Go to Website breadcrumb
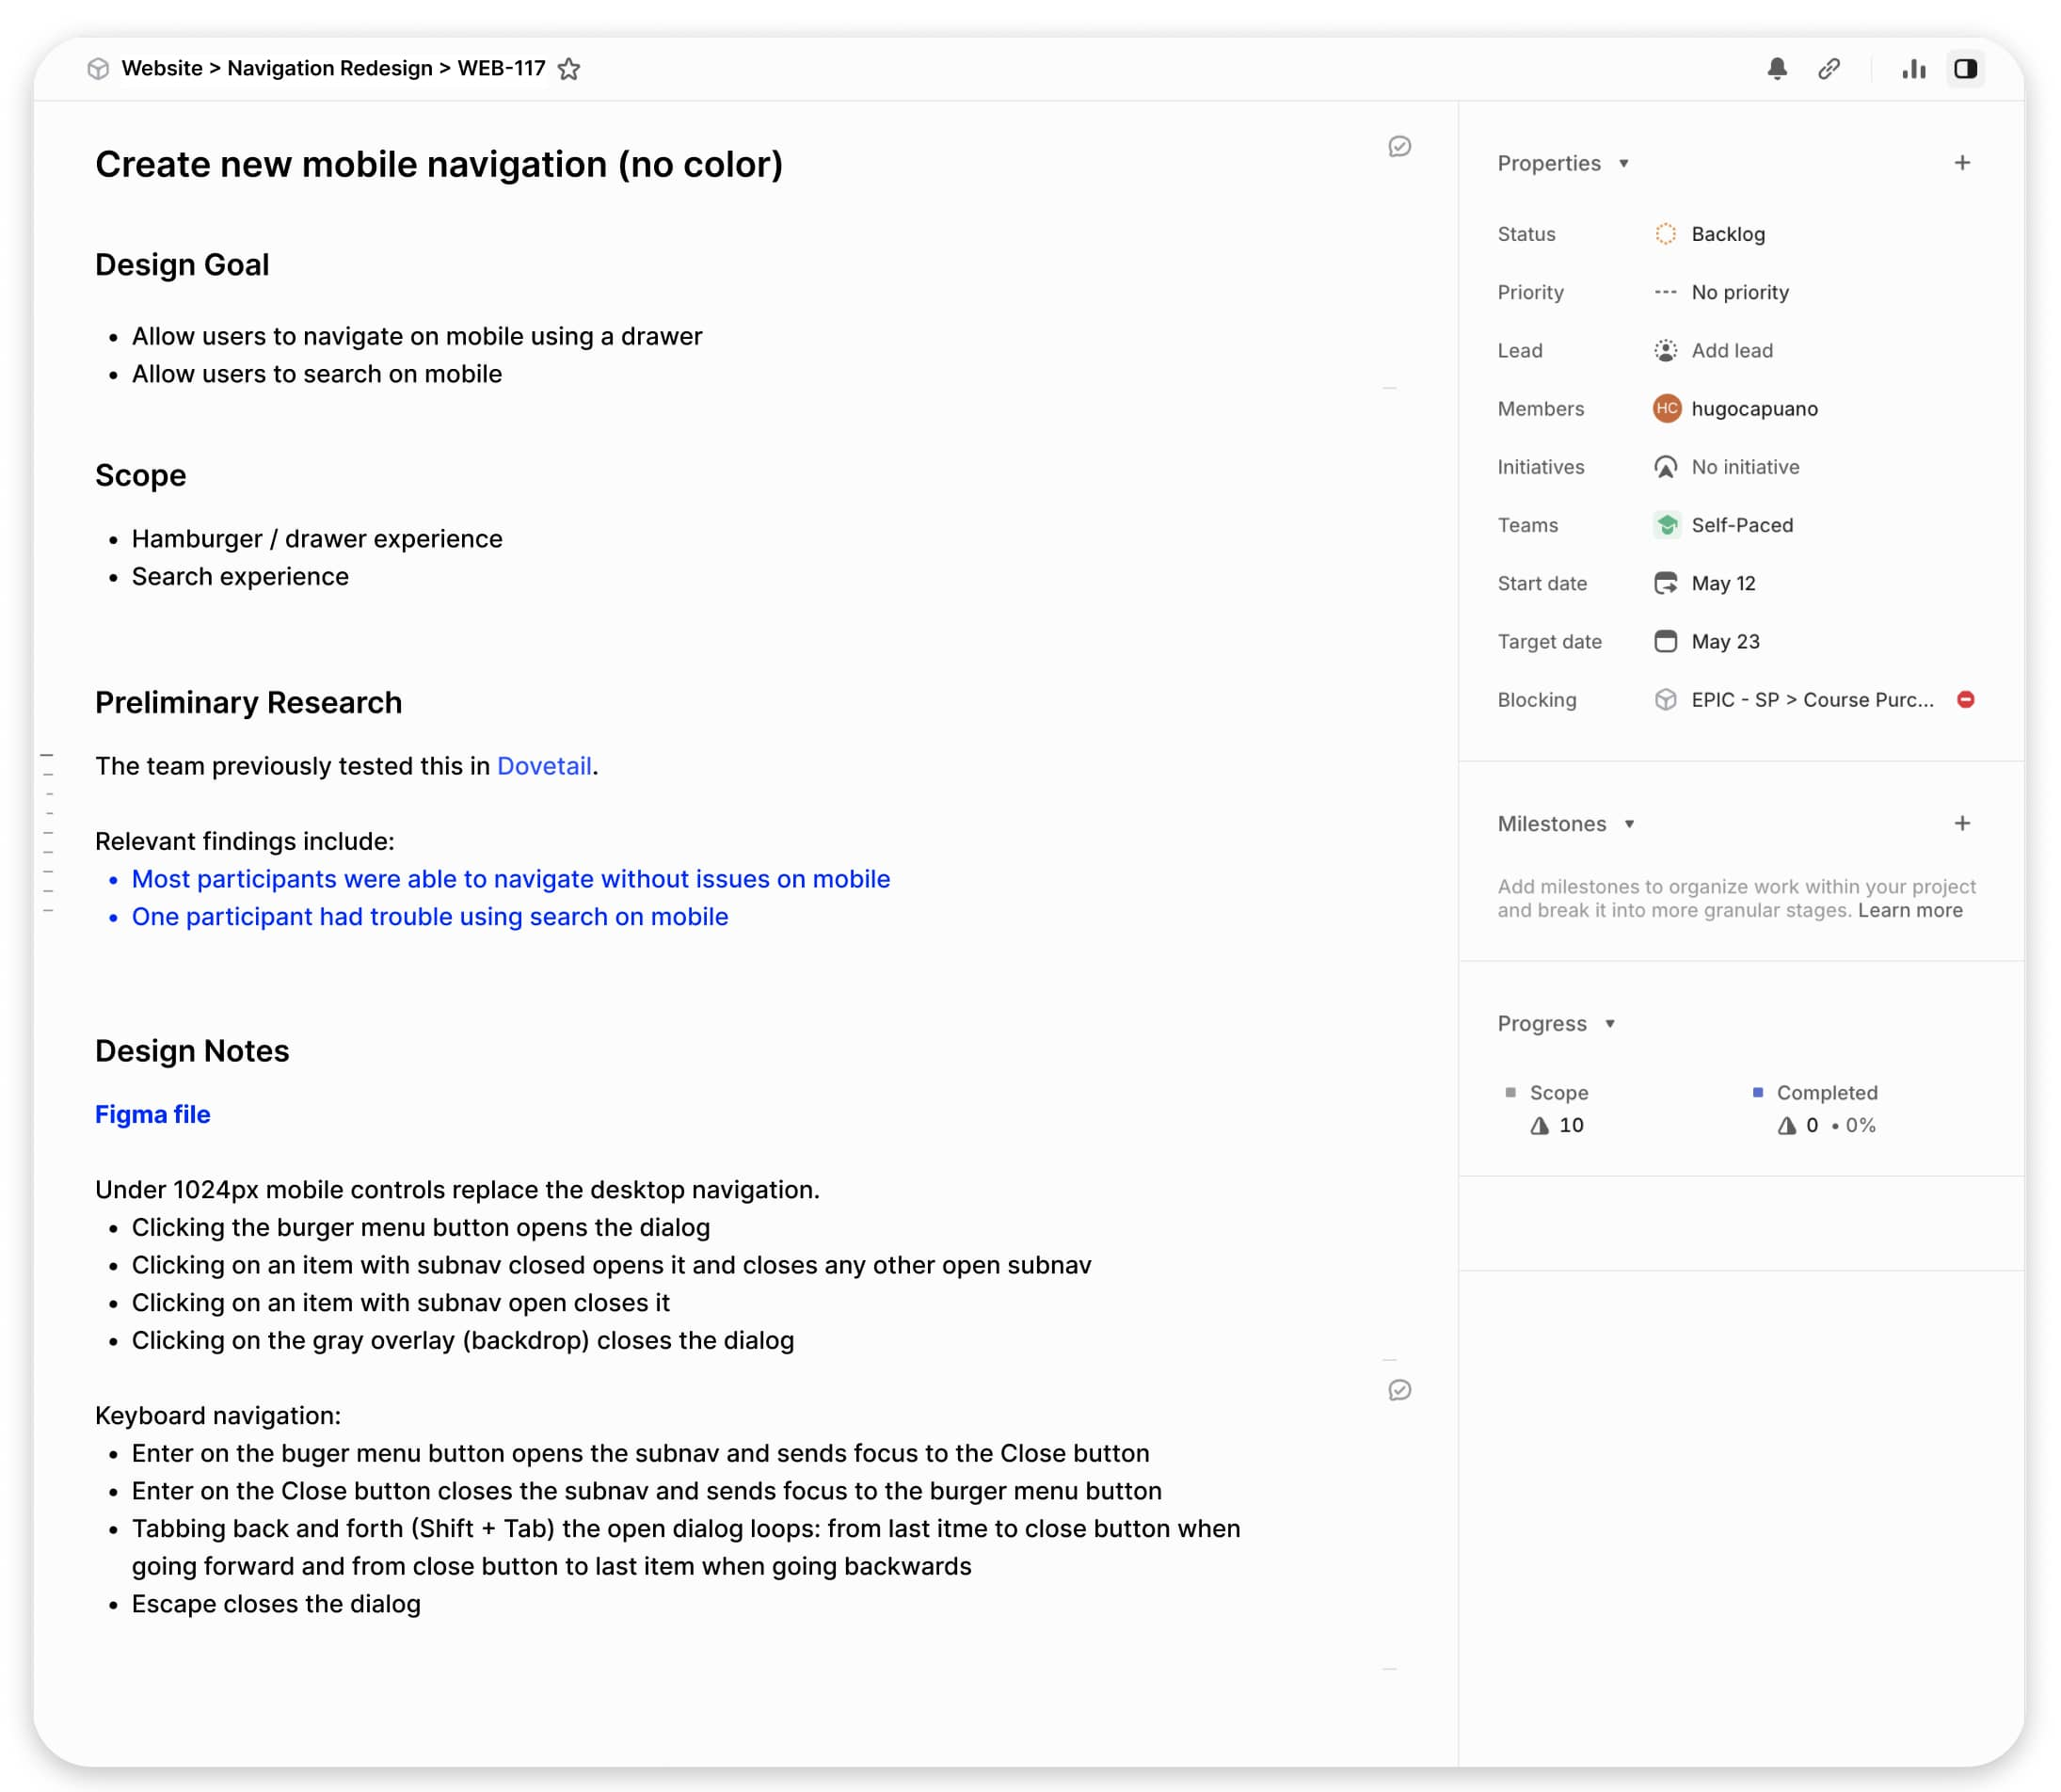Viewport: 2061px width, 1792px height. pos(162,68)
